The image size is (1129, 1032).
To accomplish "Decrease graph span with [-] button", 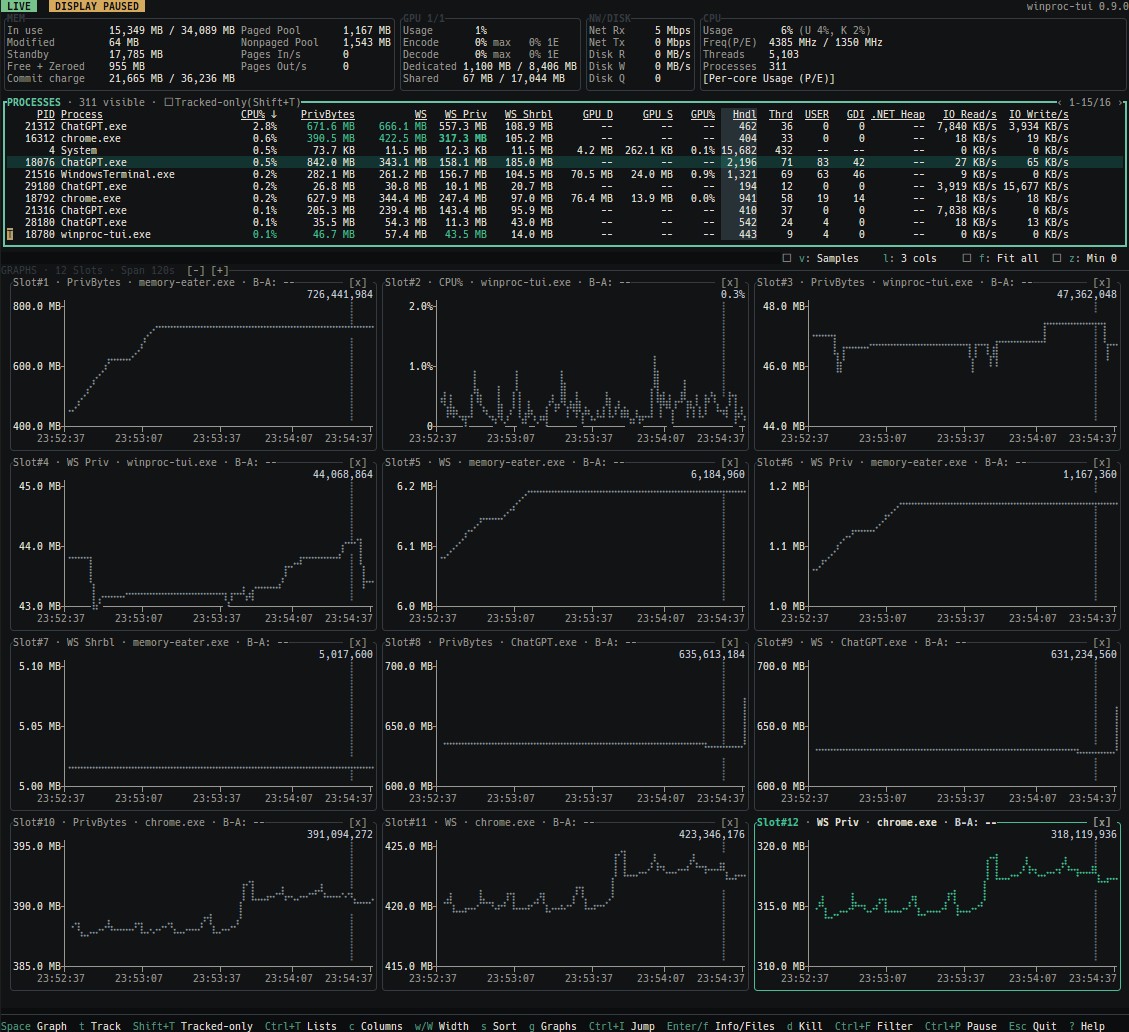I will tap(196, 271).
